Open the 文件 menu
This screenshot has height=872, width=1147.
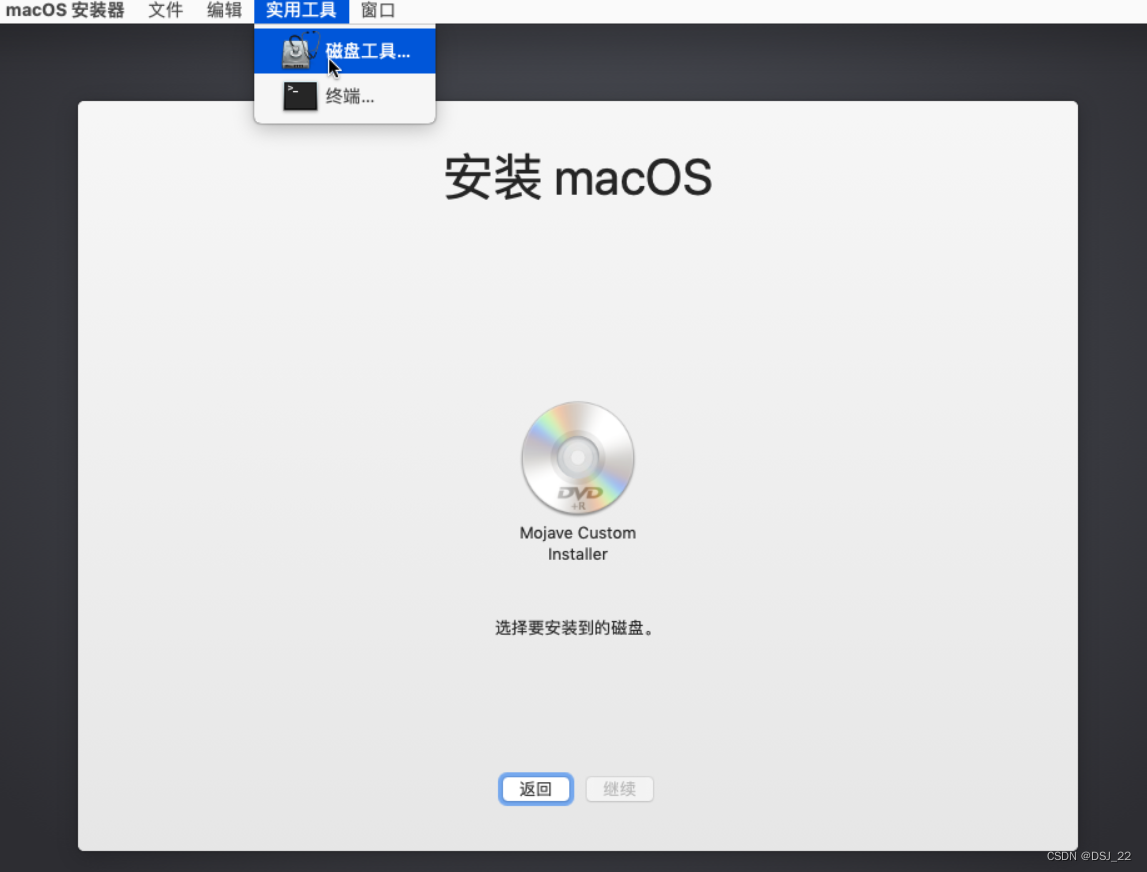point(165,10)
